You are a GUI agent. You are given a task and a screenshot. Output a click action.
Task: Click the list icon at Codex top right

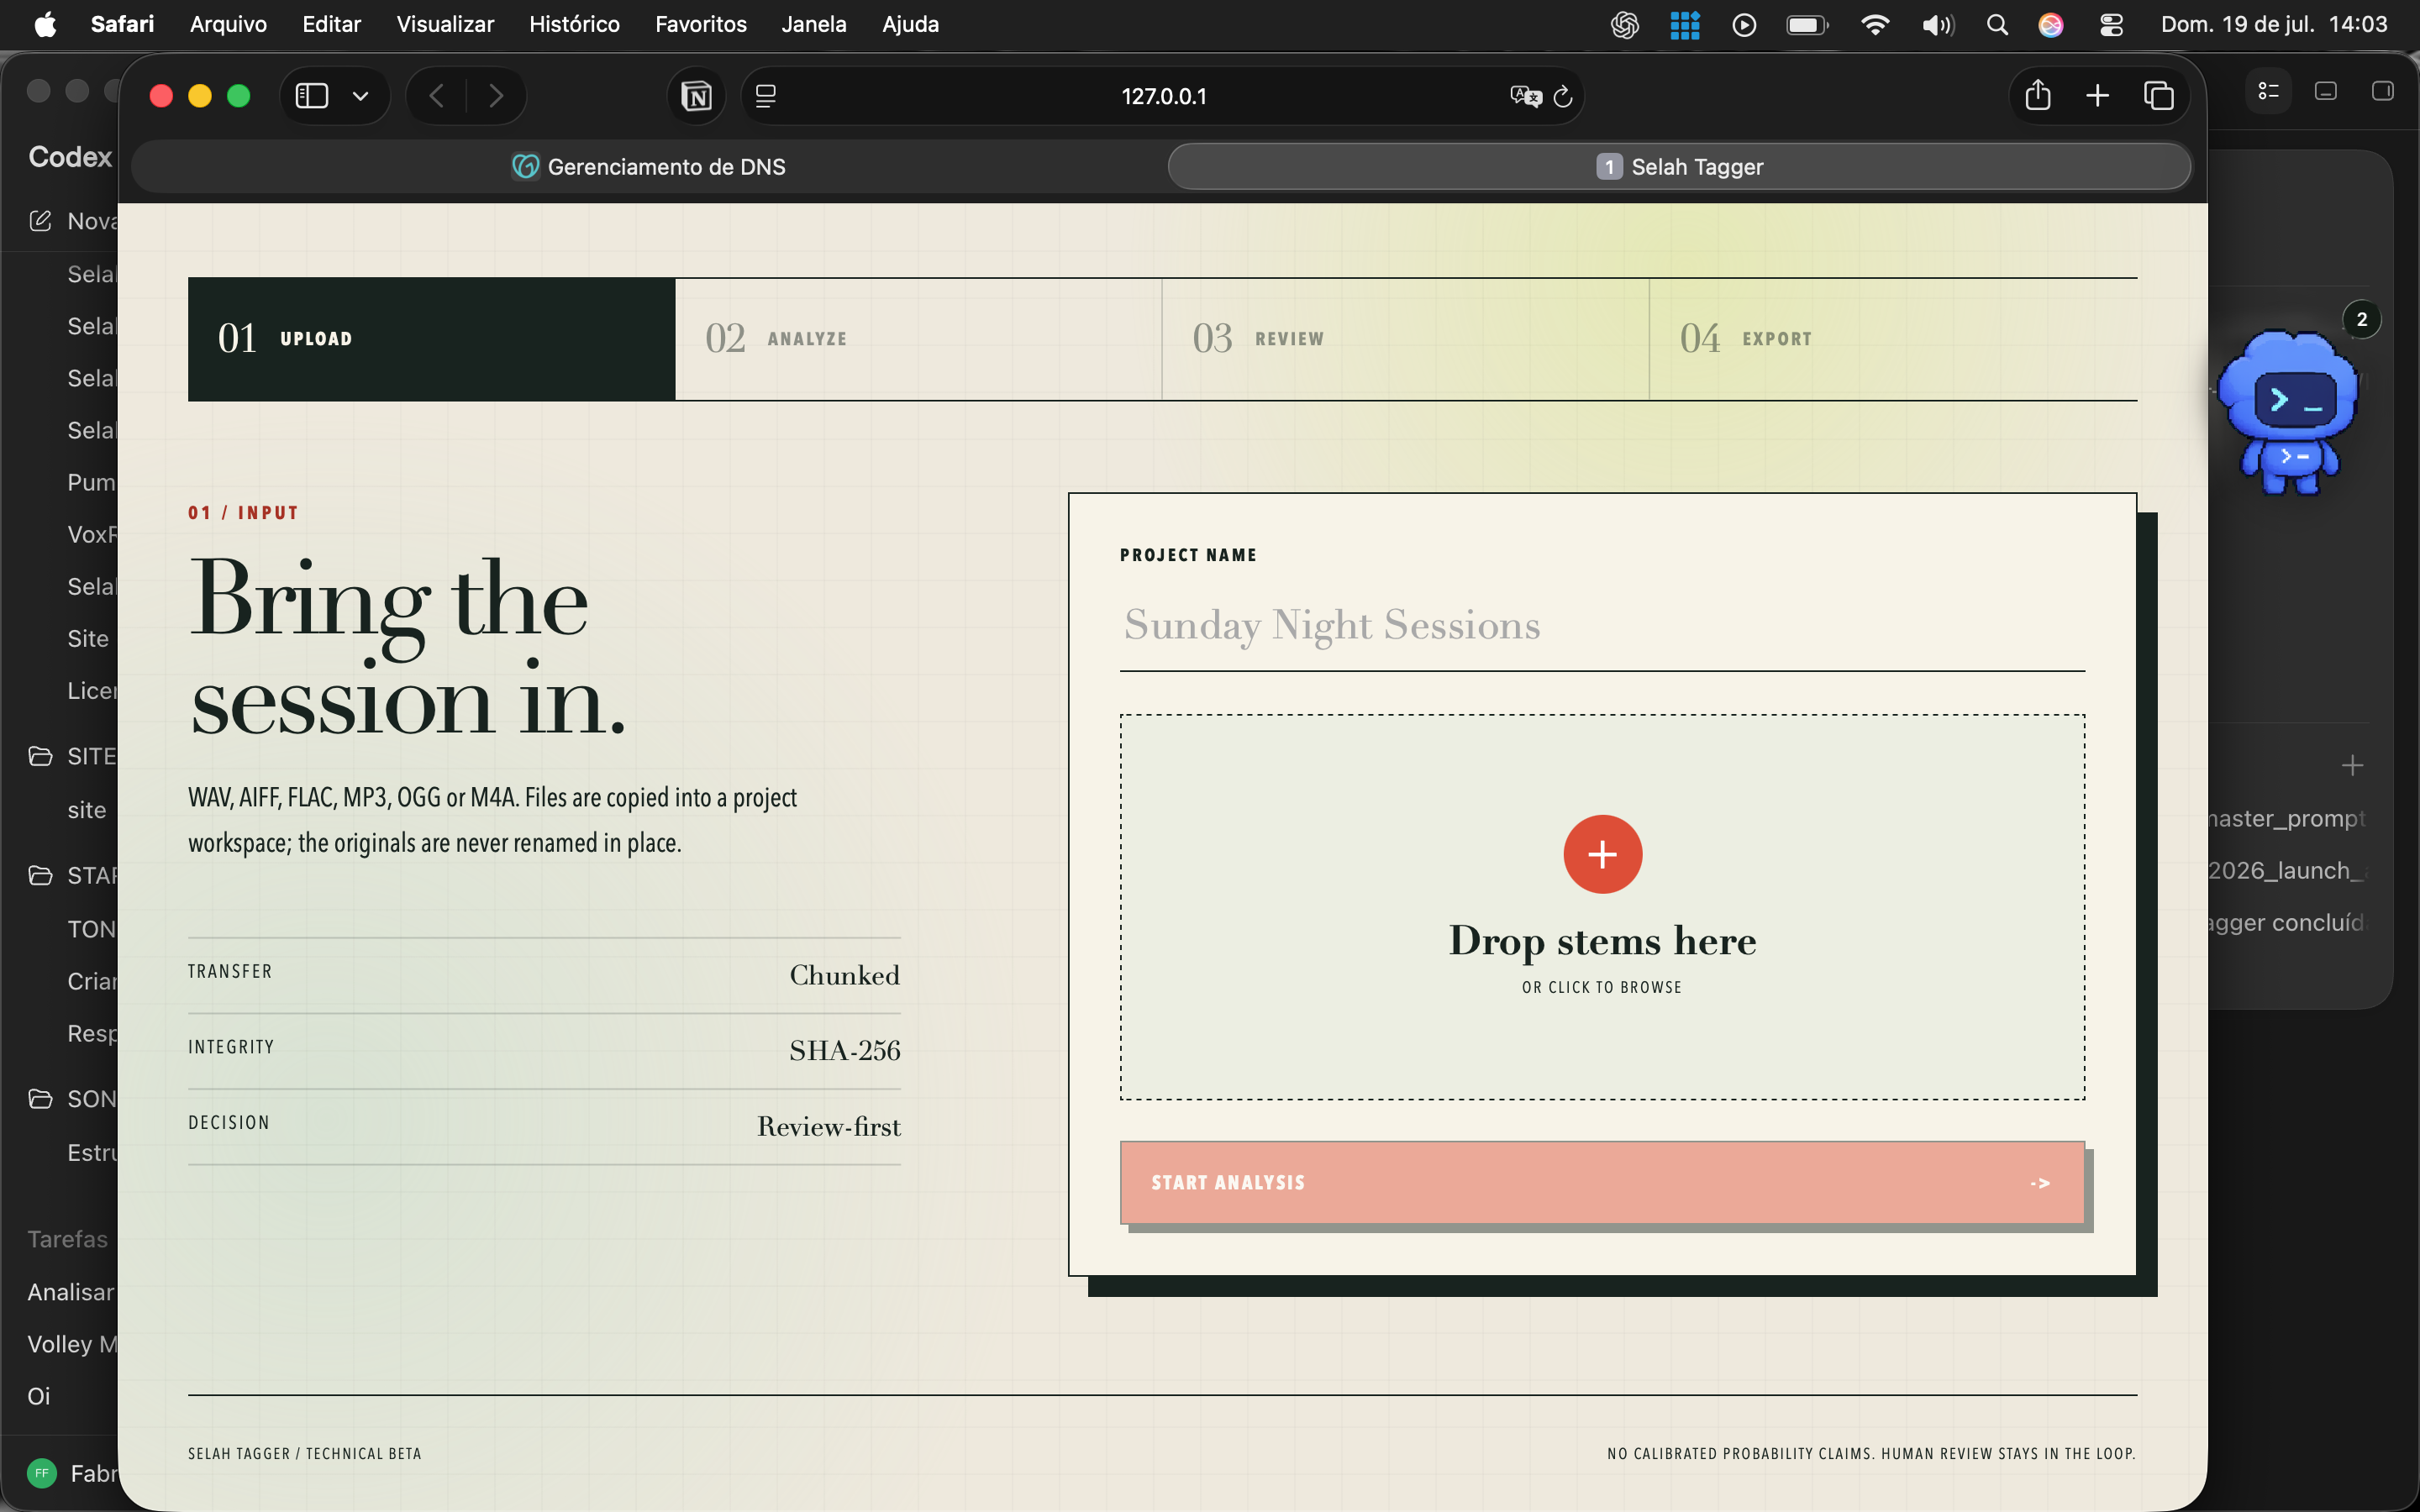coord(2269,91)
